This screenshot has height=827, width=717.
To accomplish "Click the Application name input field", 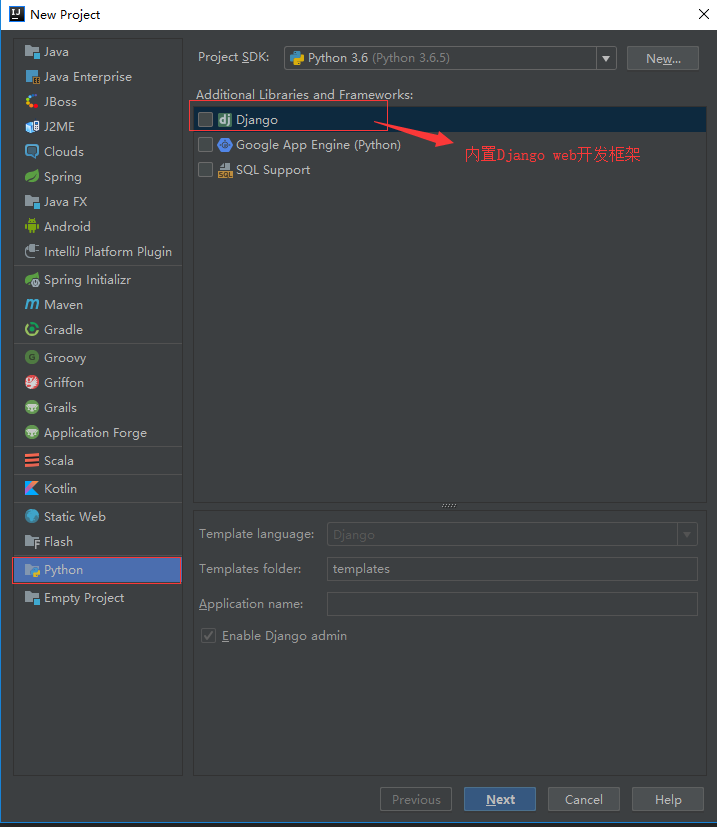I will (x=512, y=604).
